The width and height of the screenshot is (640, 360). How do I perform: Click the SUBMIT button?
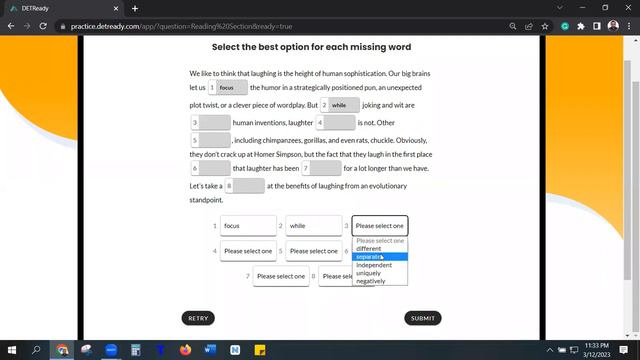(422, 318)
